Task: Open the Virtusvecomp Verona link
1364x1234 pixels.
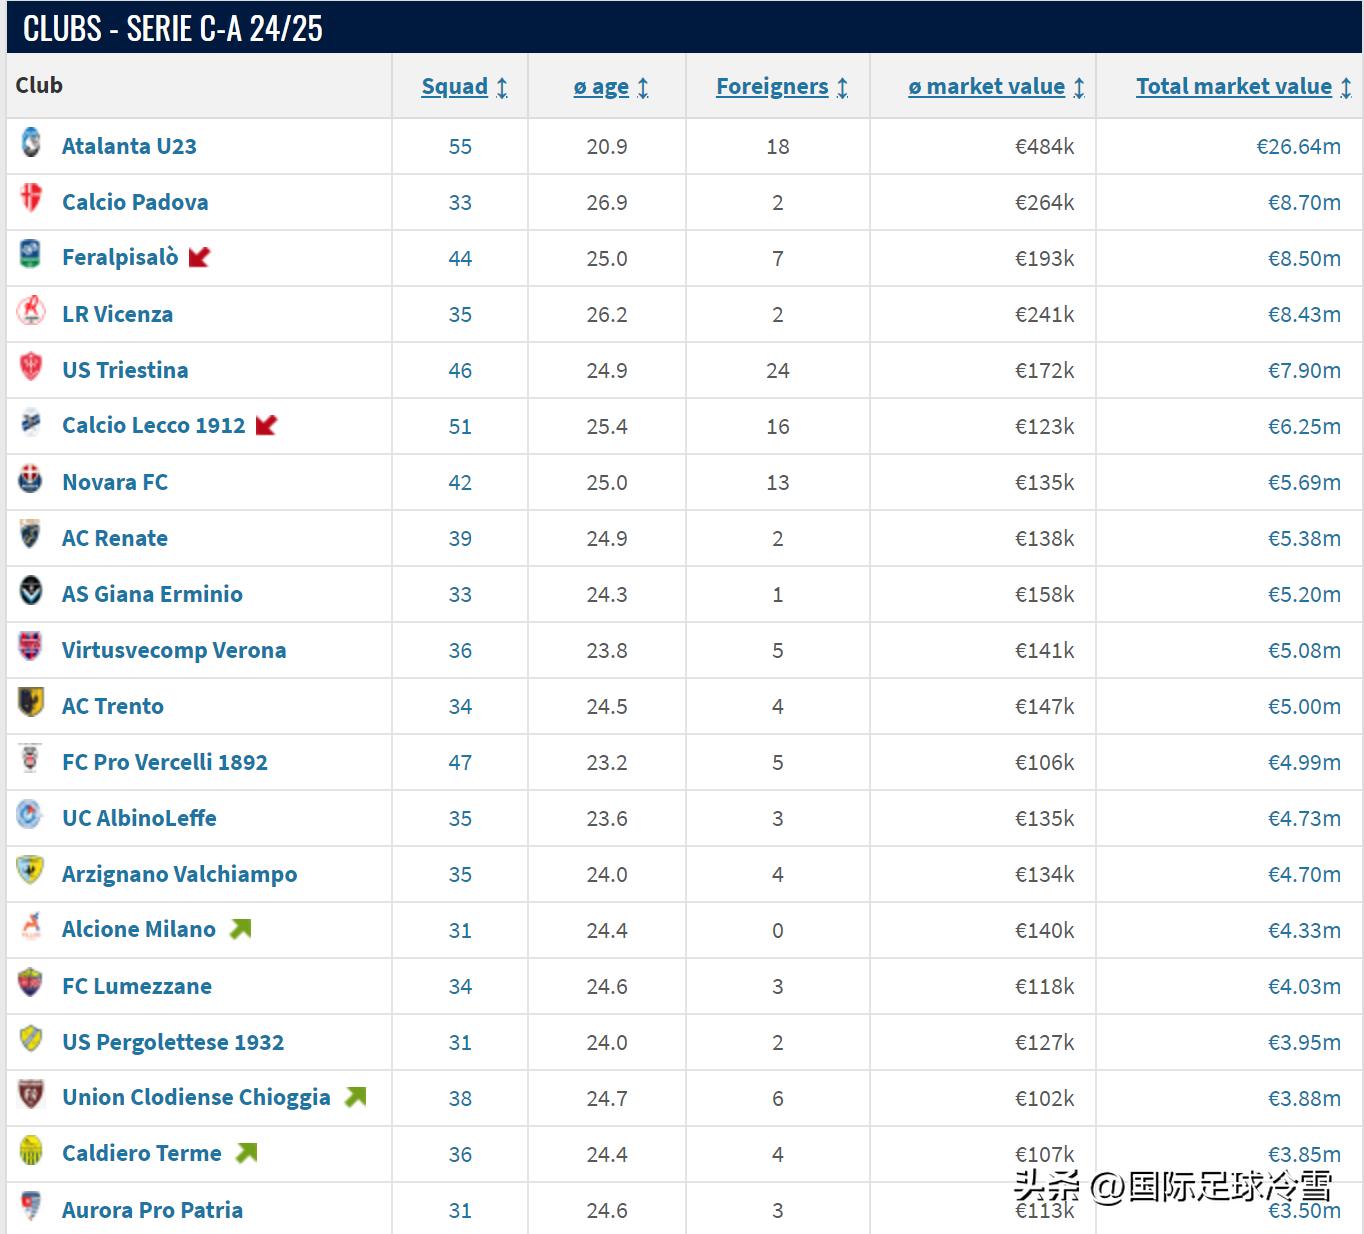Action: click(174, 650)
